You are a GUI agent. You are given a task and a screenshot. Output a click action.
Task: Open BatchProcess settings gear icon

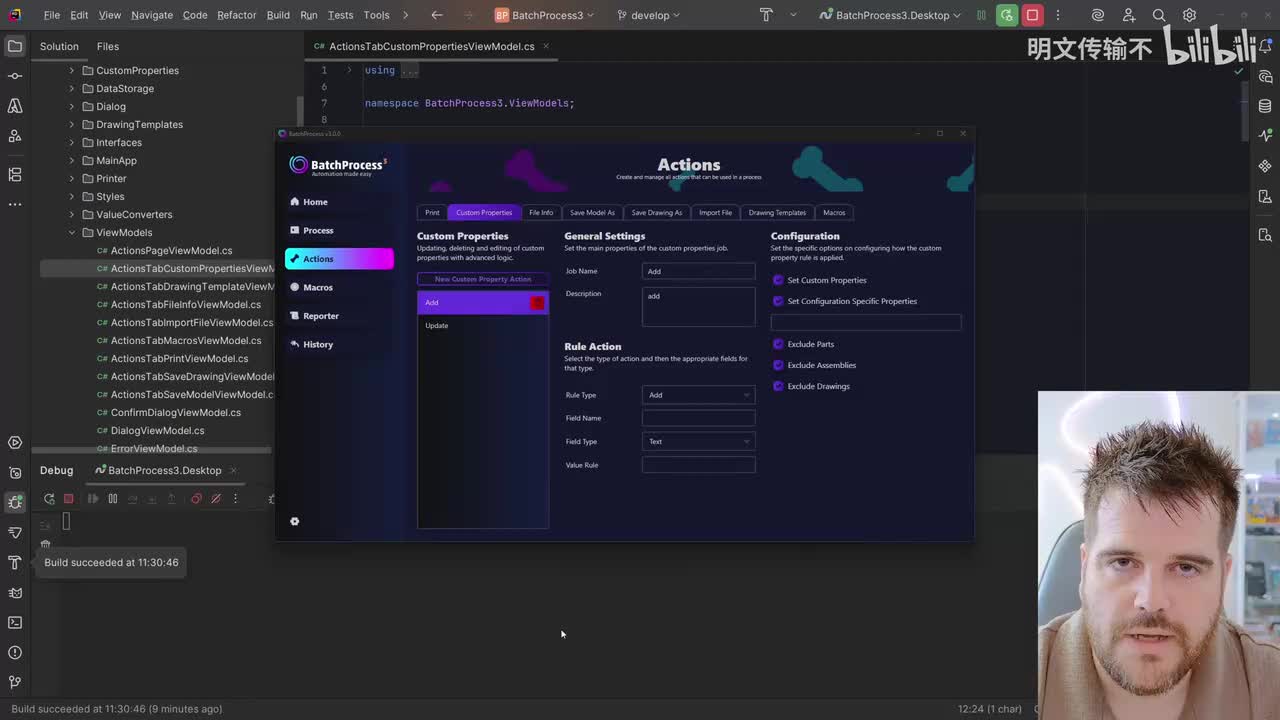click(294, 521)
